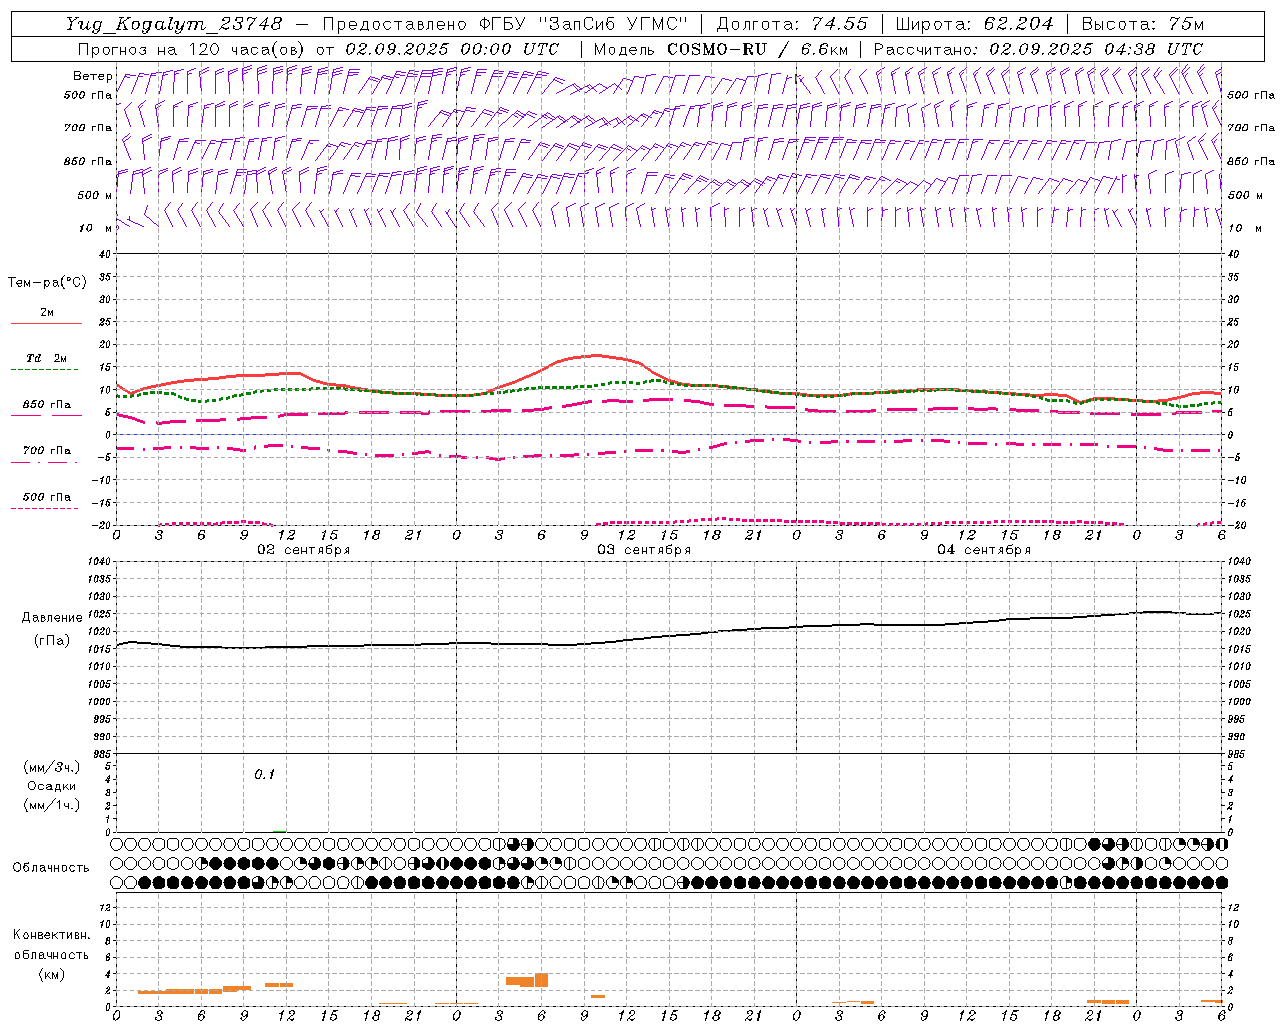Click the (гПа) unit under Давление
The width and height of the screenshot is (1280, 1024).
pyautogui.click(x=52, y=641)
